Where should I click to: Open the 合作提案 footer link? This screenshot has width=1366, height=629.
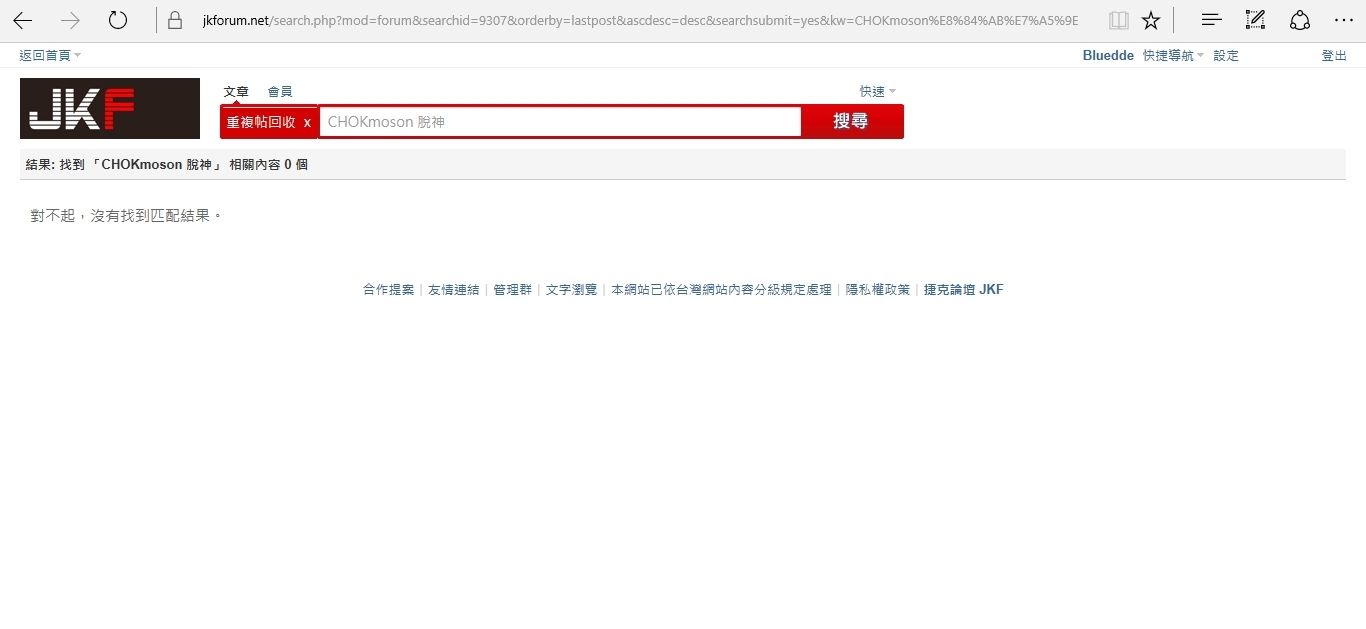click(388, 289)
